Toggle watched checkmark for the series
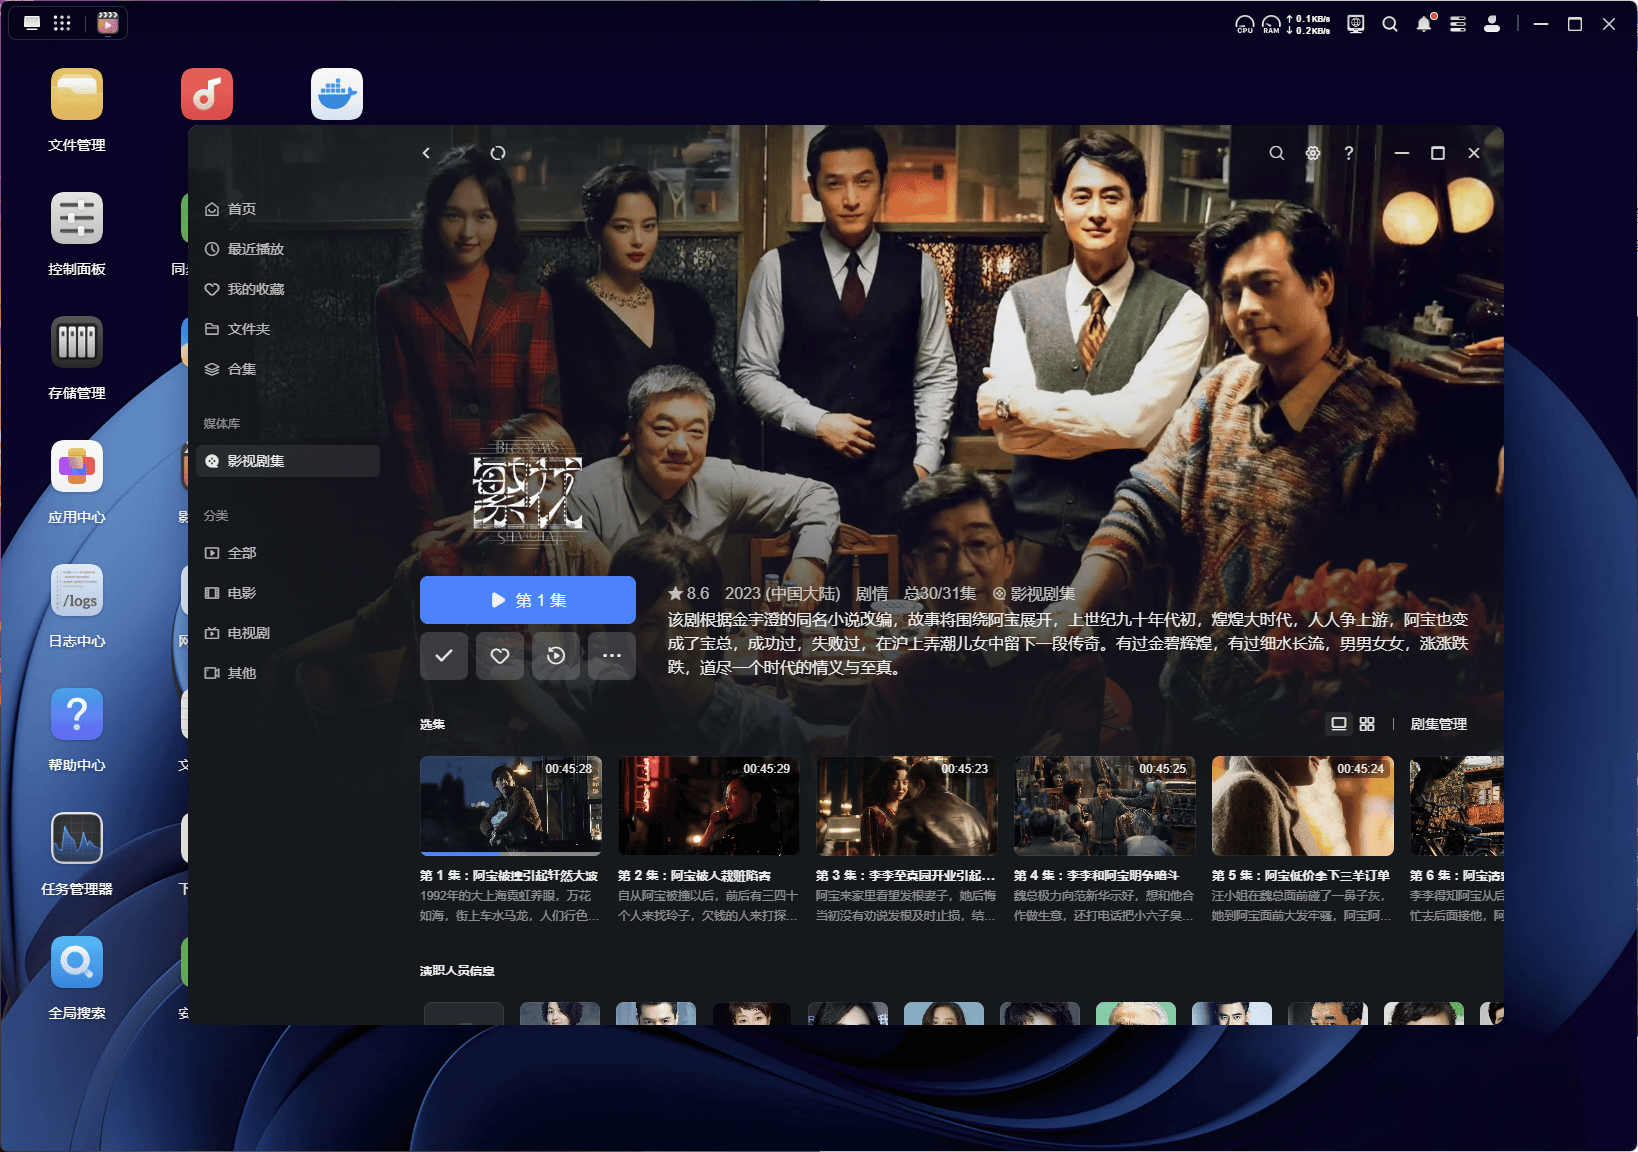The height and width of the screenshot is (1152, 1638). tap(444, 656)
